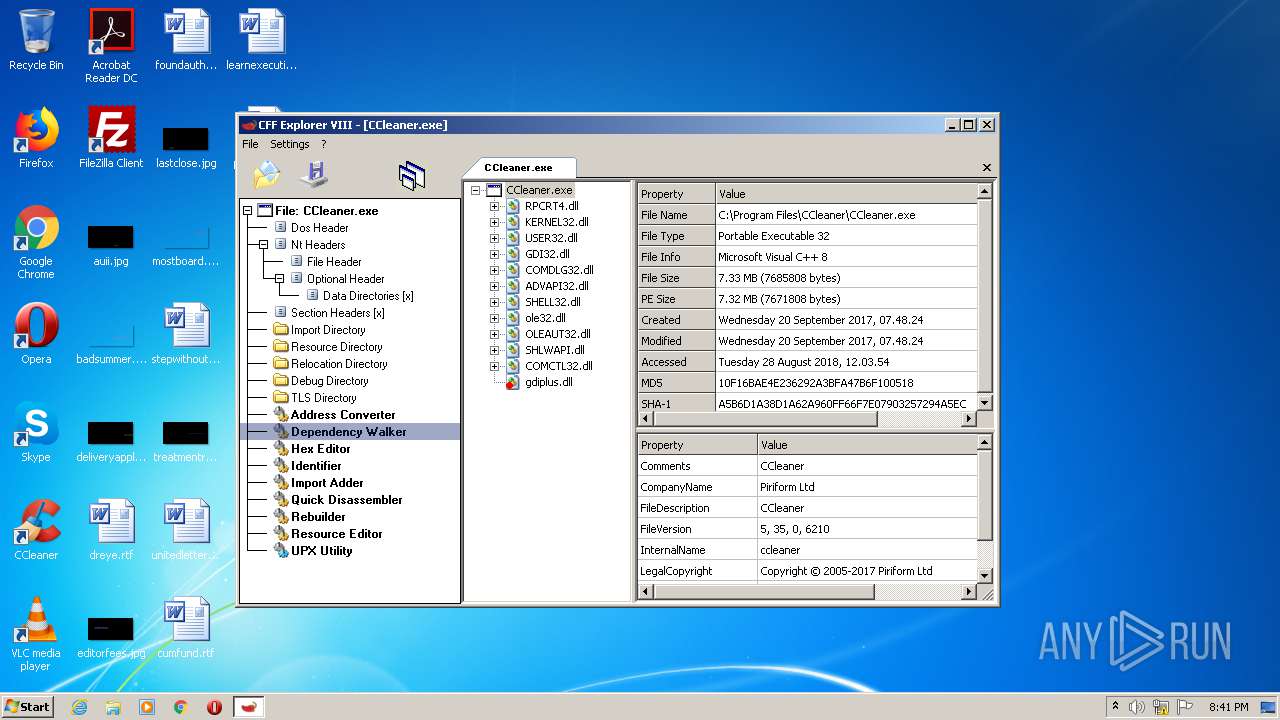Open the Hex Editor tool
Viewport: 1280px width, 720px height.
320,449
